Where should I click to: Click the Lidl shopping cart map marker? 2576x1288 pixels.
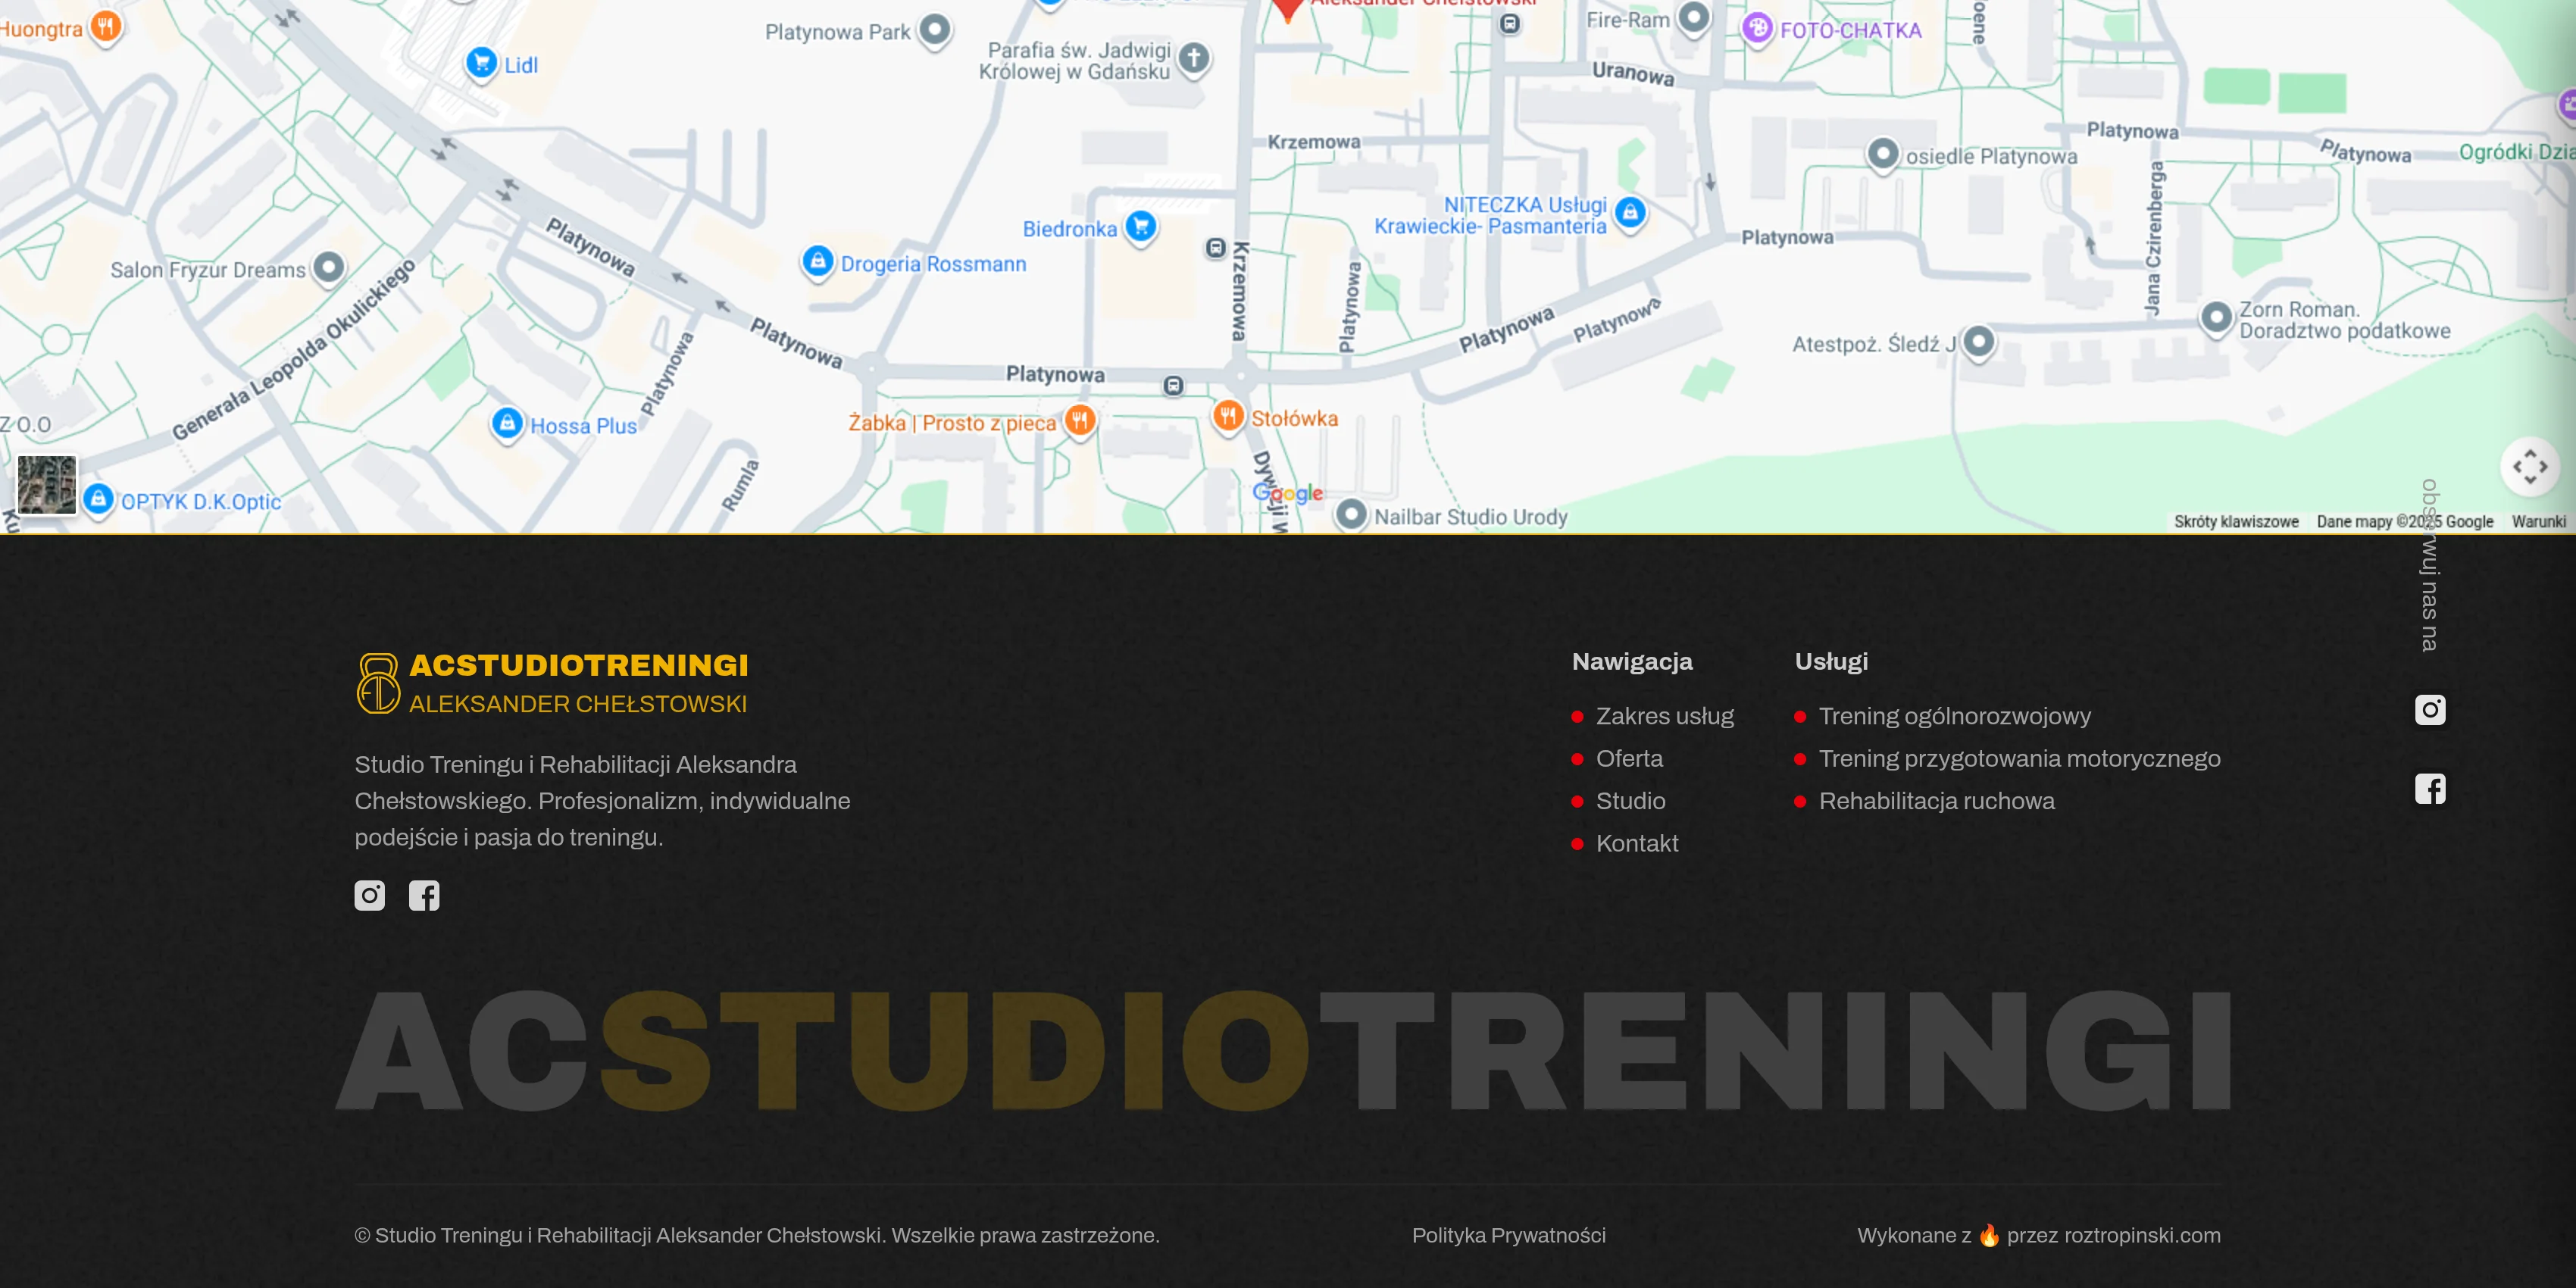coord(482,62)
